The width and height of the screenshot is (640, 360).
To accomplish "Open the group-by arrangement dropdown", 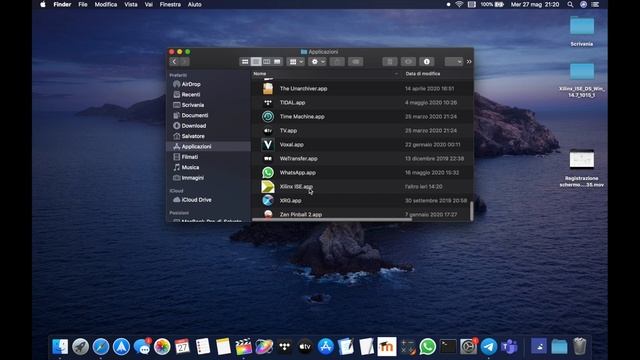I will pyautogui.click(x=296, y=62).
